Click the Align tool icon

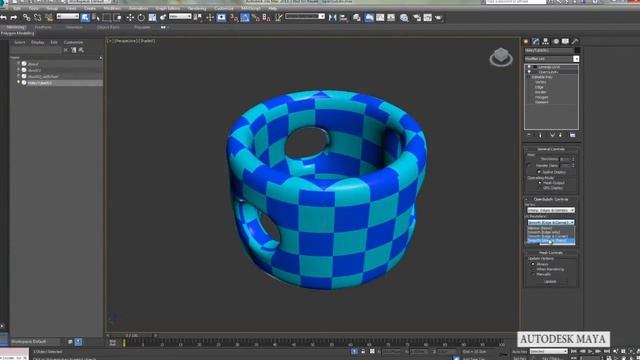point(344,18)
